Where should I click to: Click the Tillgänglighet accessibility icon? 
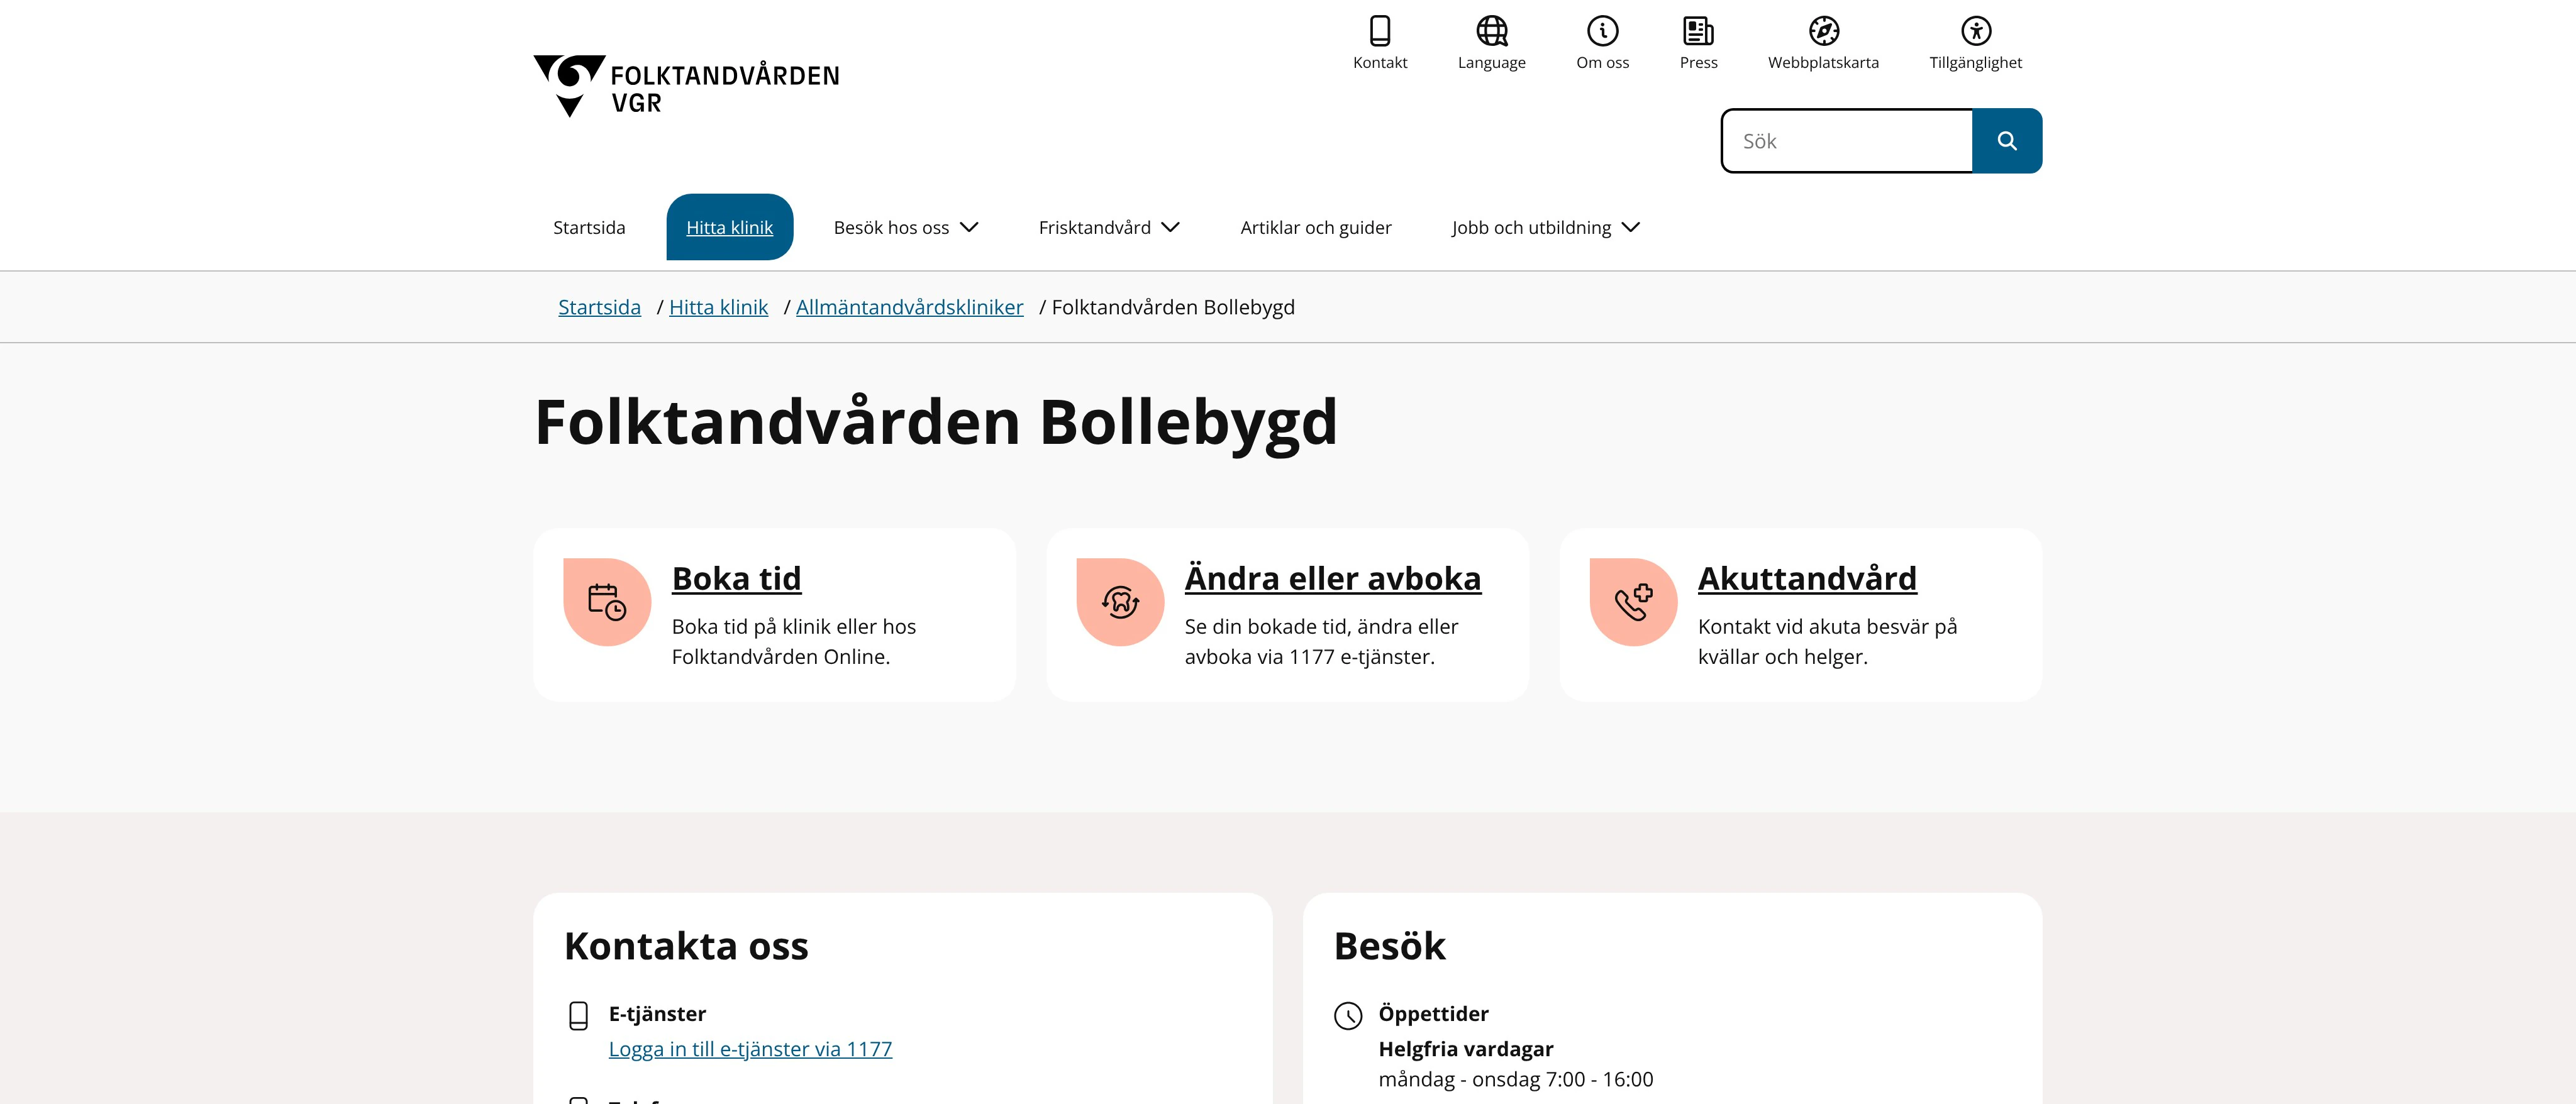pyautogui.click(x=1975, y=31)
